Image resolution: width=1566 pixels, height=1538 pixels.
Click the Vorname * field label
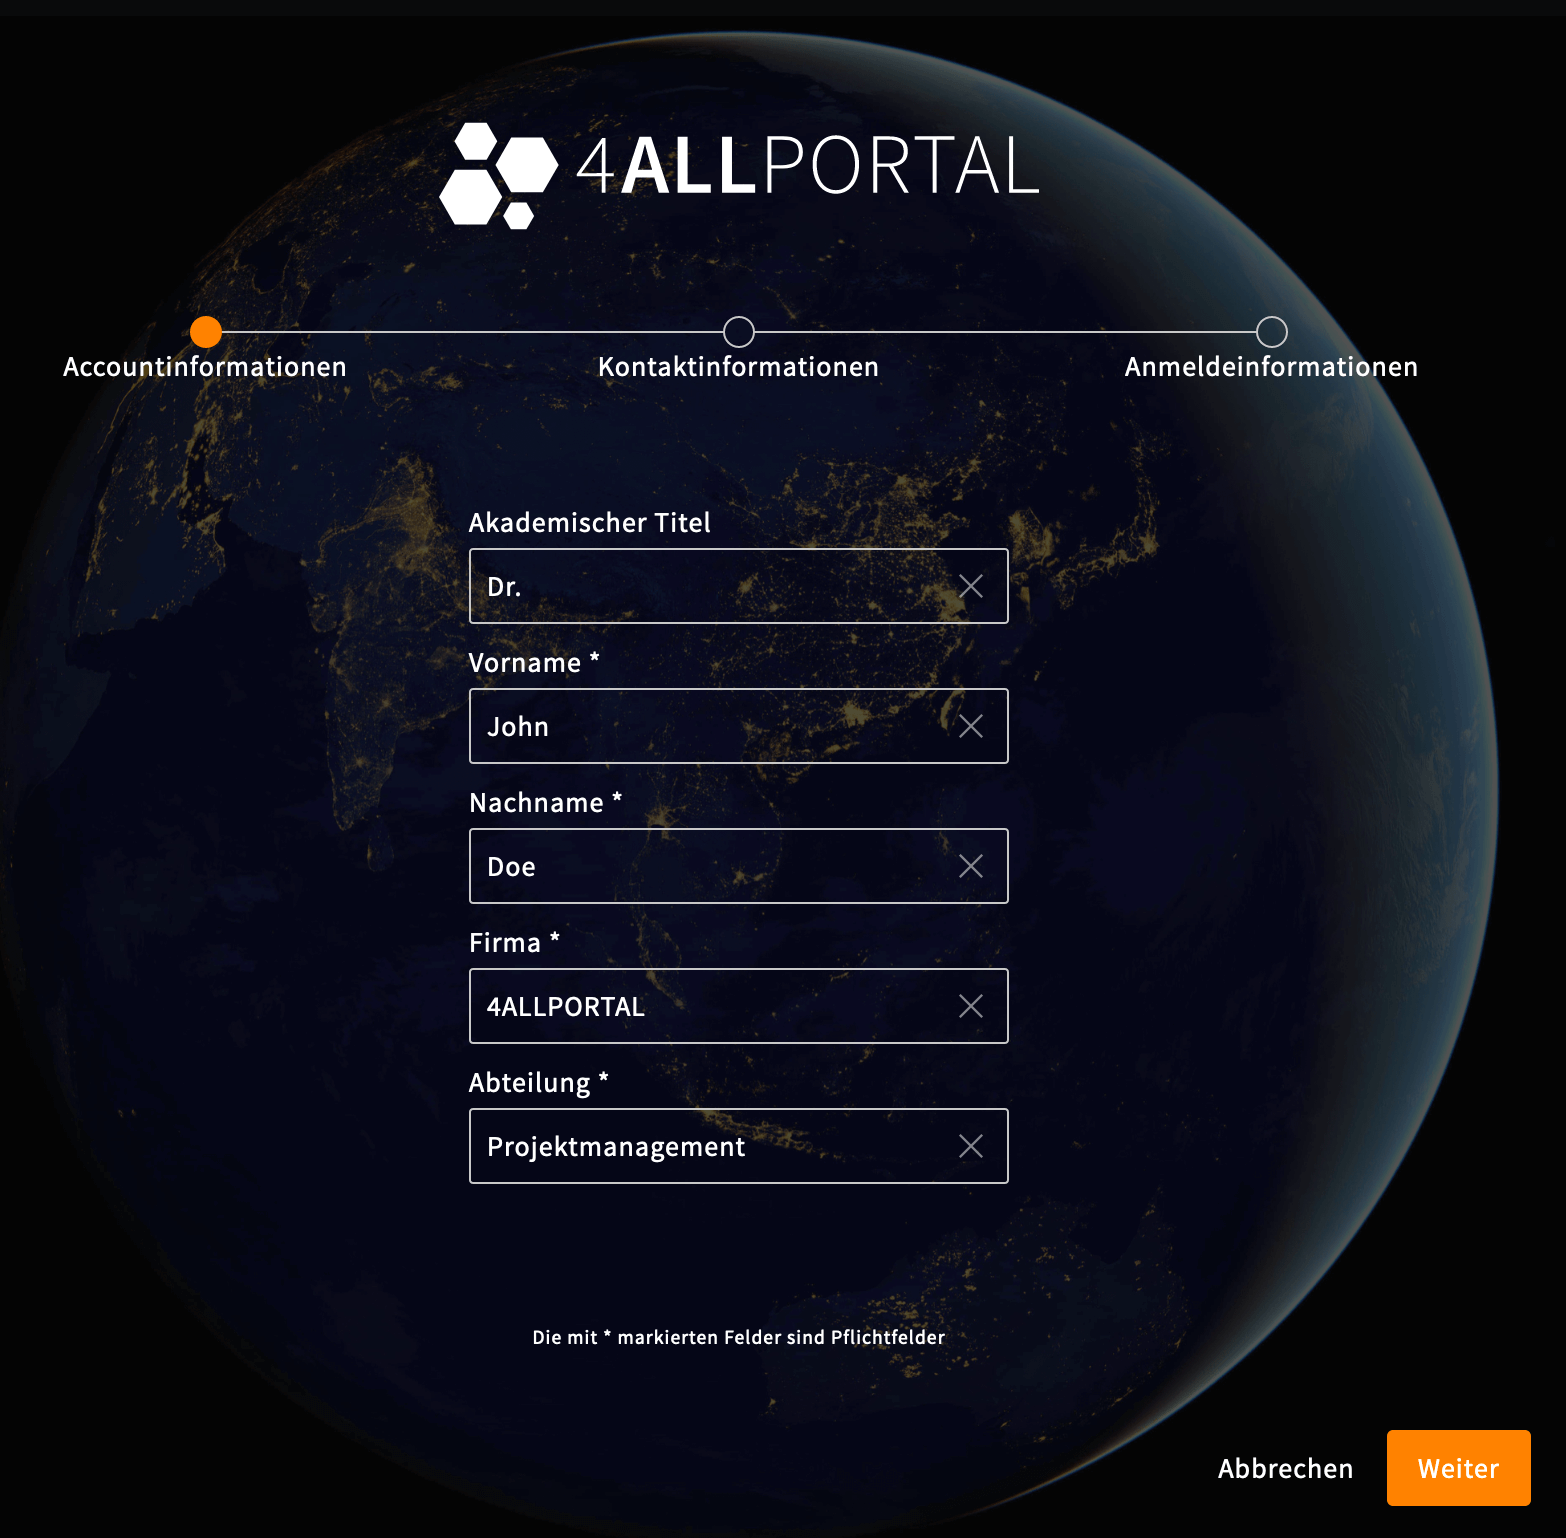click(x=534, y=663)
